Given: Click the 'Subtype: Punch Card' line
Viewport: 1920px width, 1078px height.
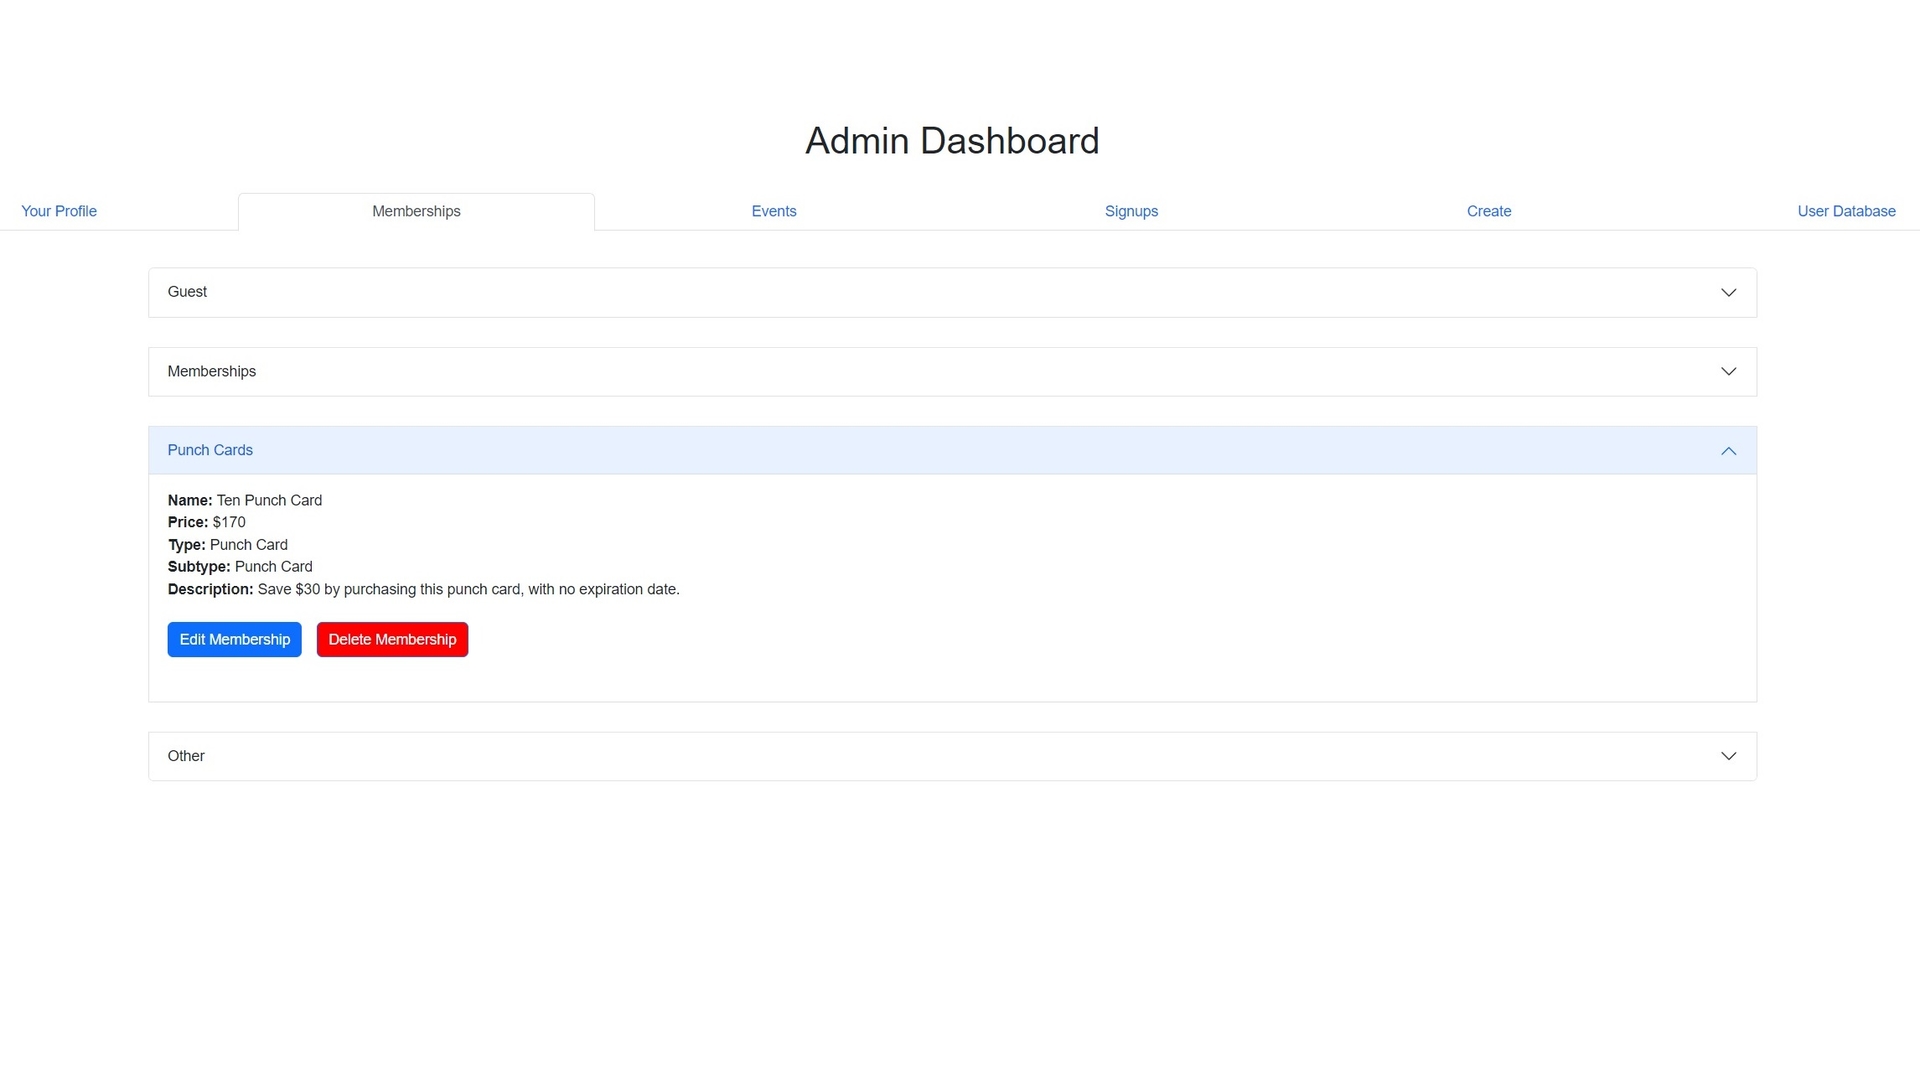Looking at the screenshot, I should [x=240, y=567].
